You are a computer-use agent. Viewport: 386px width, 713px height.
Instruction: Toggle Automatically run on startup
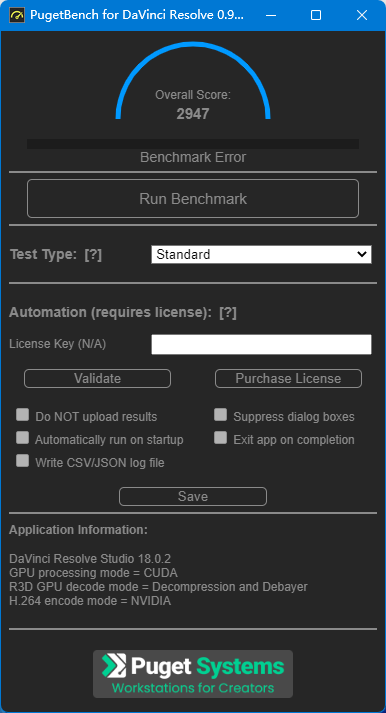point(22,438)
